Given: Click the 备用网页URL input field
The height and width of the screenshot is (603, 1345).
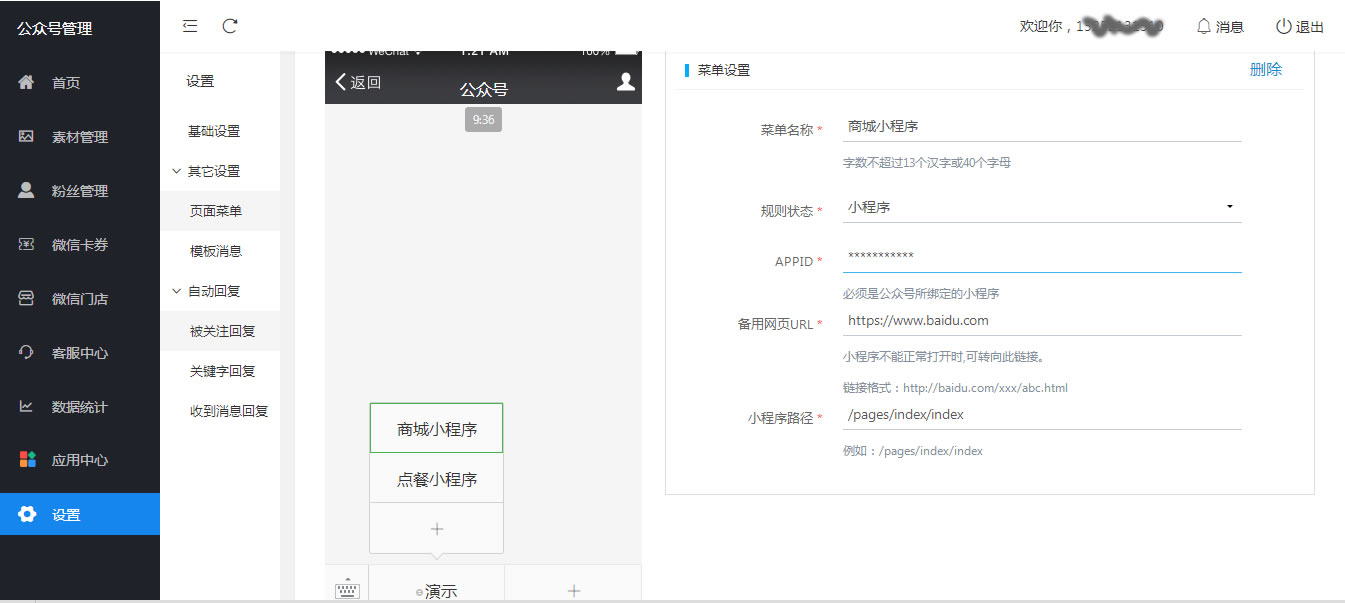Looking at the screenshot, I should coord(1042,321).
